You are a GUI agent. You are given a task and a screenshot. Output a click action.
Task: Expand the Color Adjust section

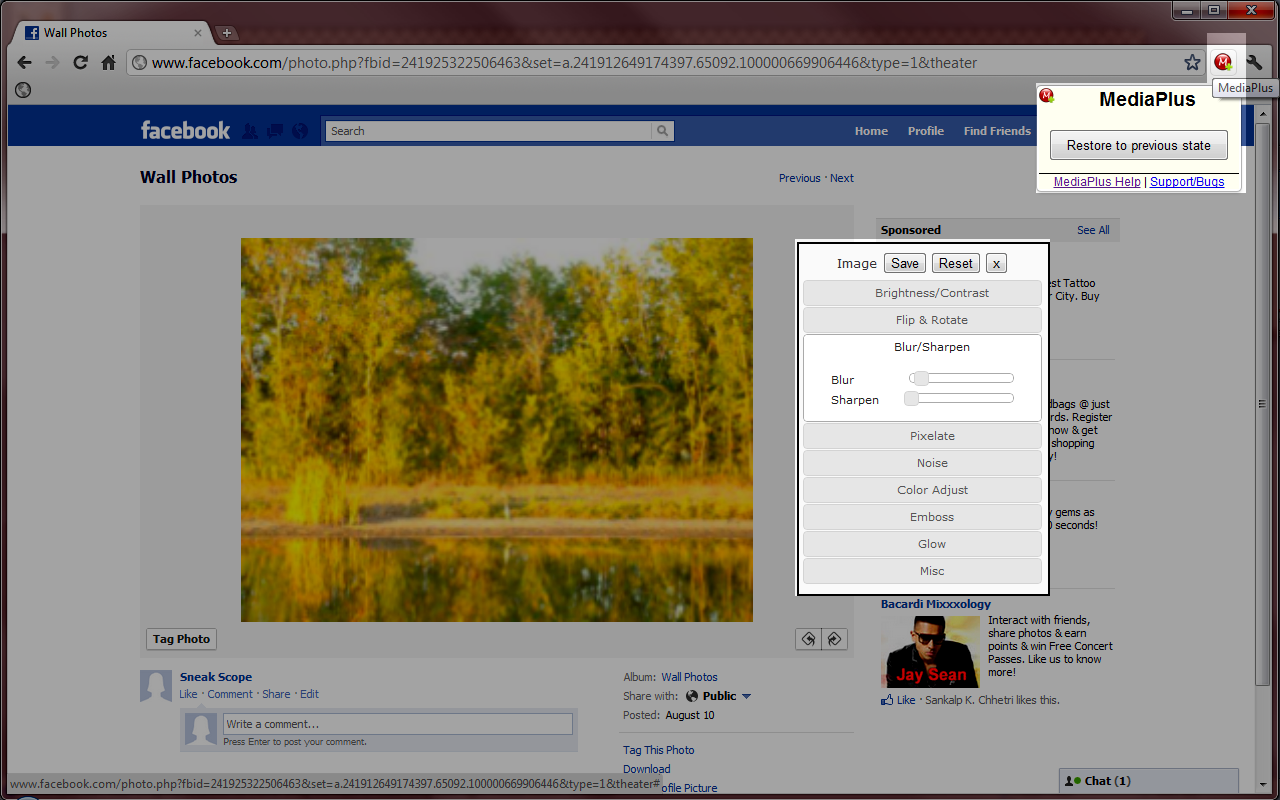tap(922, 490)
